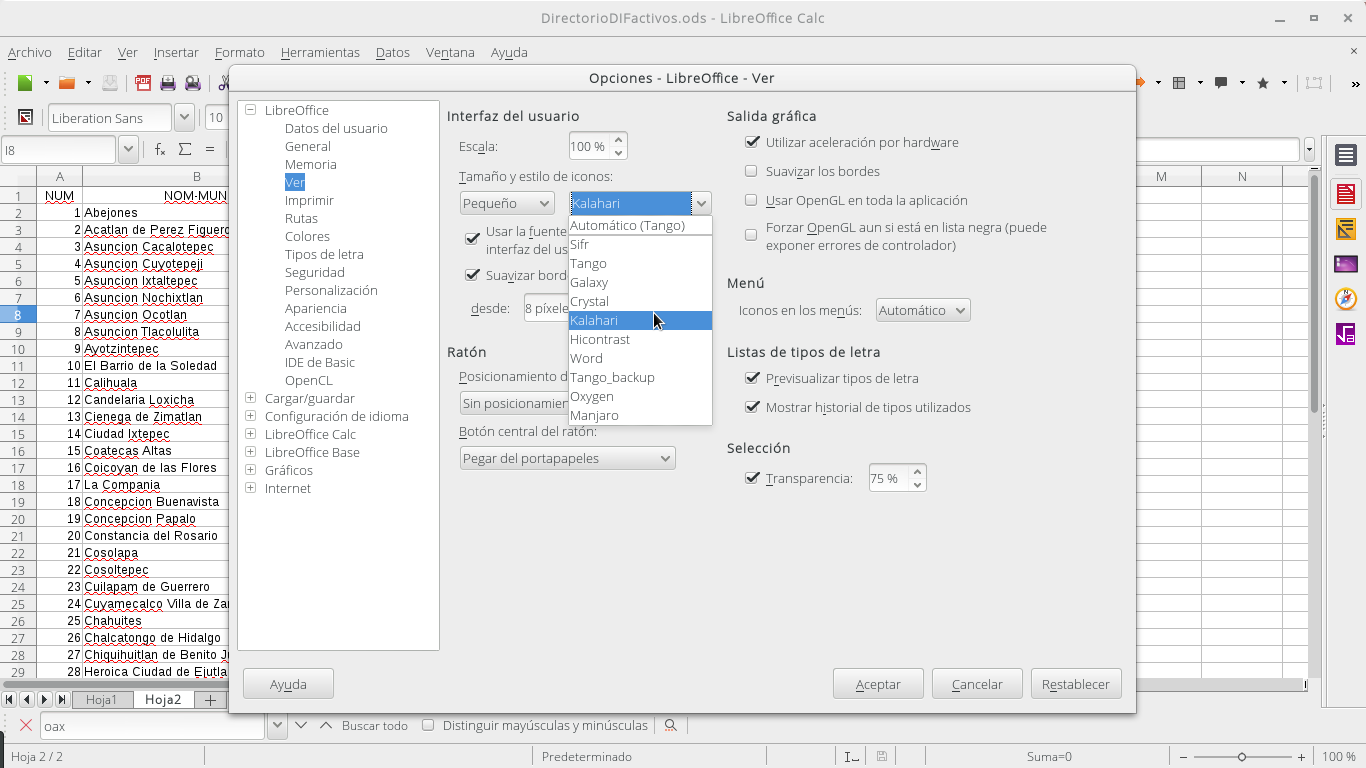Click the Sum sigma icon
This screenshot has width=1366, height=768.
point(185,149)
